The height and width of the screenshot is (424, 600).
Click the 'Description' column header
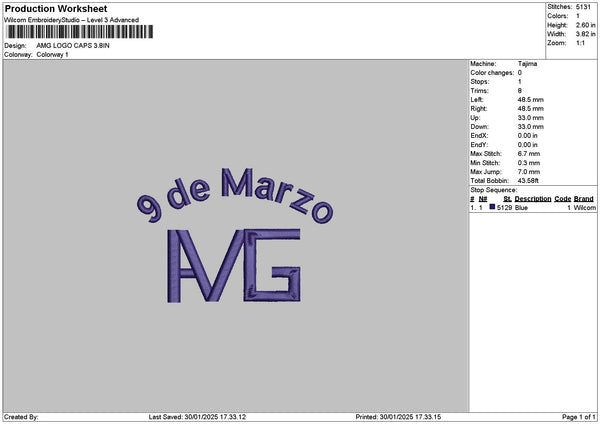[x=533, y=199]
